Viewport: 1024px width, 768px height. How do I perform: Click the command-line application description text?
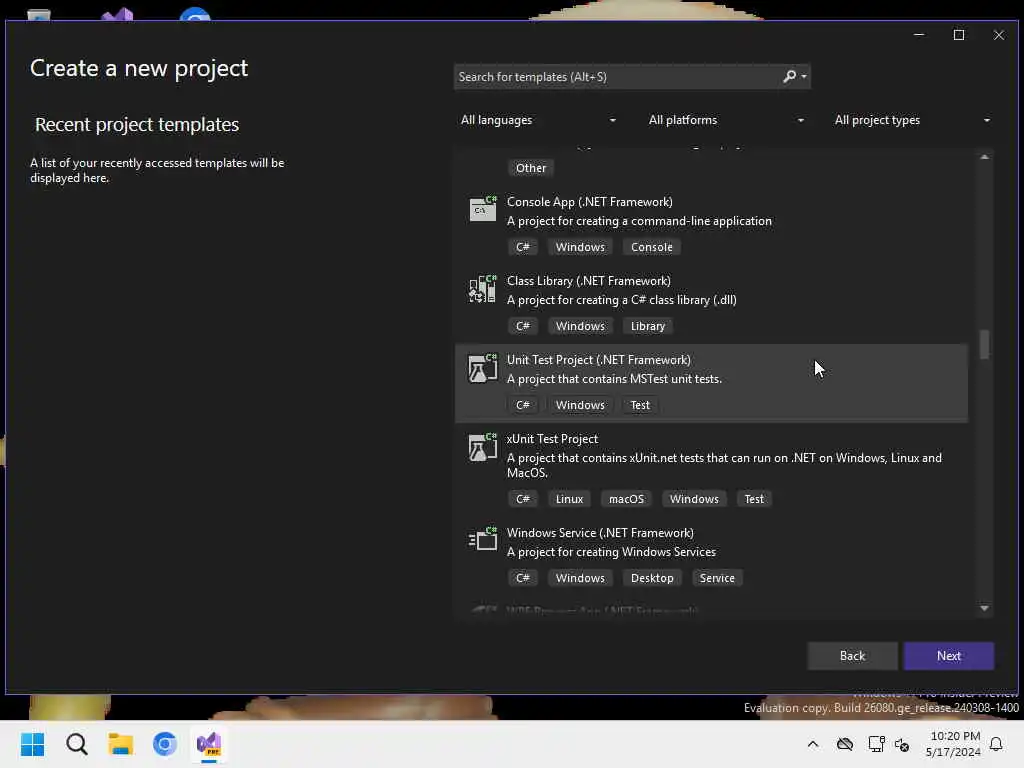639,221
